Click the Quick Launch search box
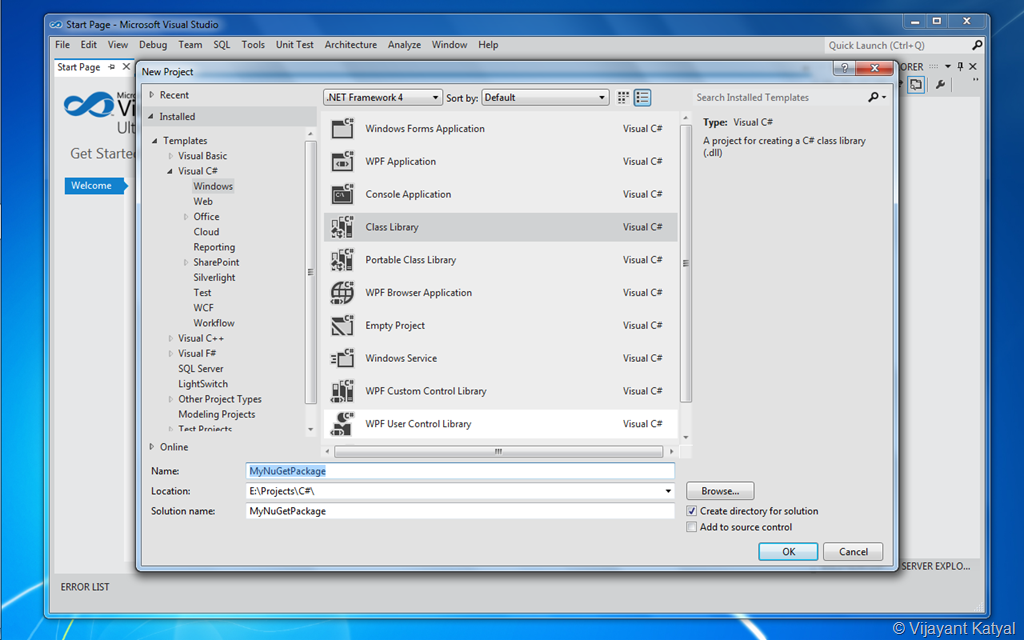Screen dimensions: 1024x640 898,45
